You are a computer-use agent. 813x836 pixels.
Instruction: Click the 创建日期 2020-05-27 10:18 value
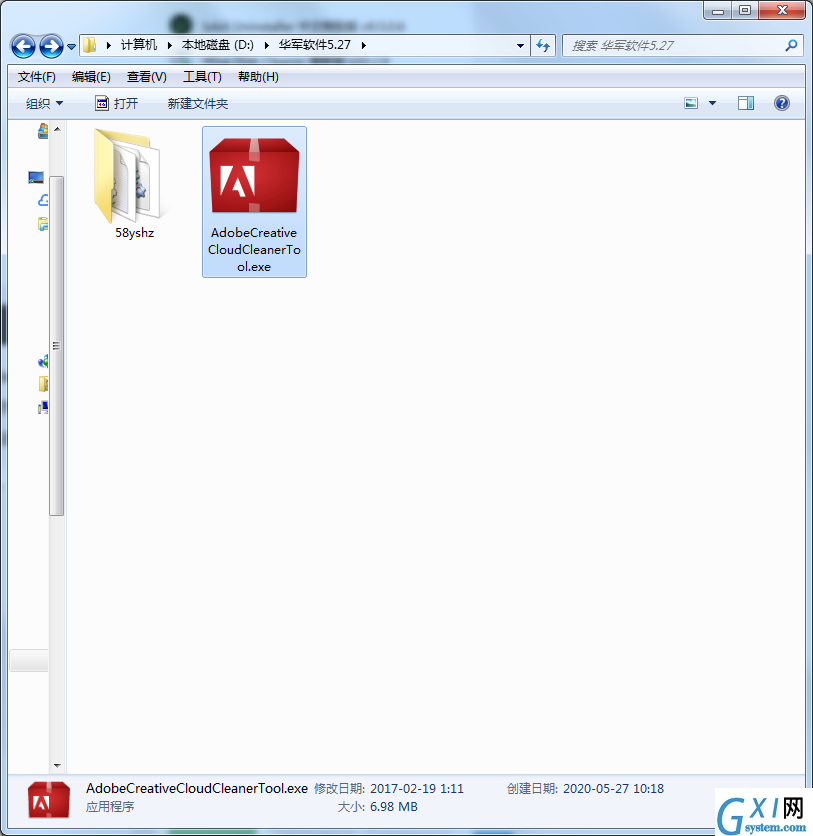tap(613, 789)
